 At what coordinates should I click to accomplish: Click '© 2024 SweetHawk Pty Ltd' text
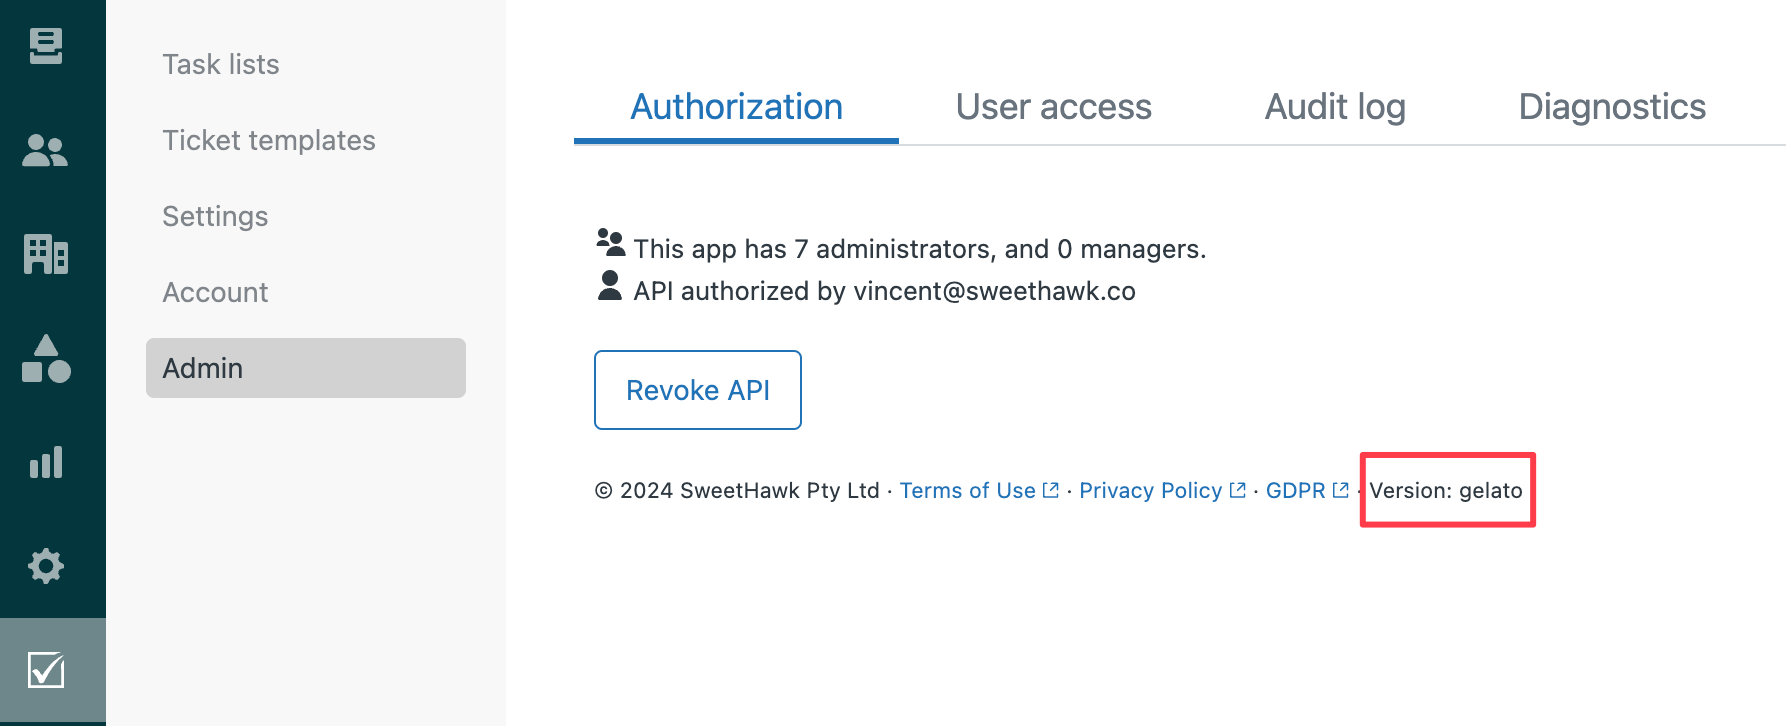pos(737,490)
